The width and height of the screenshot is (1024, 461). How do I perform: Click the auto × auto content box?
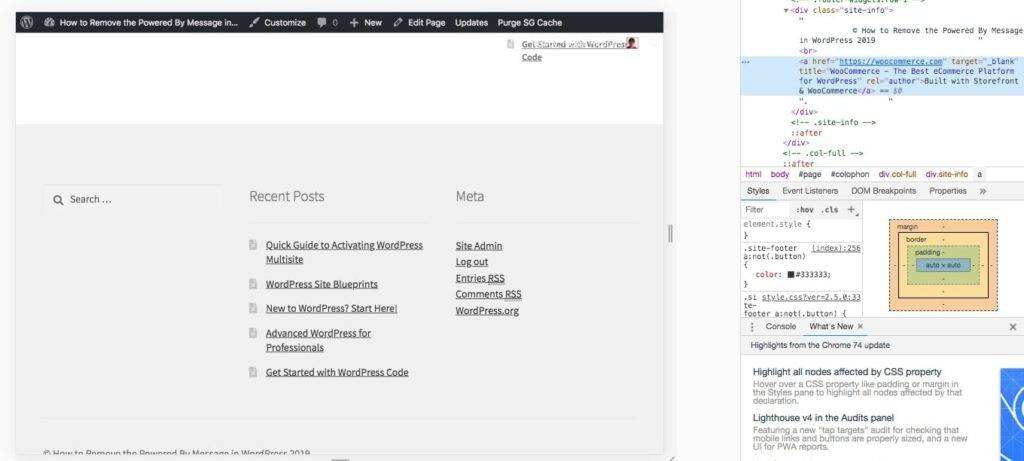tap(943, 265)
